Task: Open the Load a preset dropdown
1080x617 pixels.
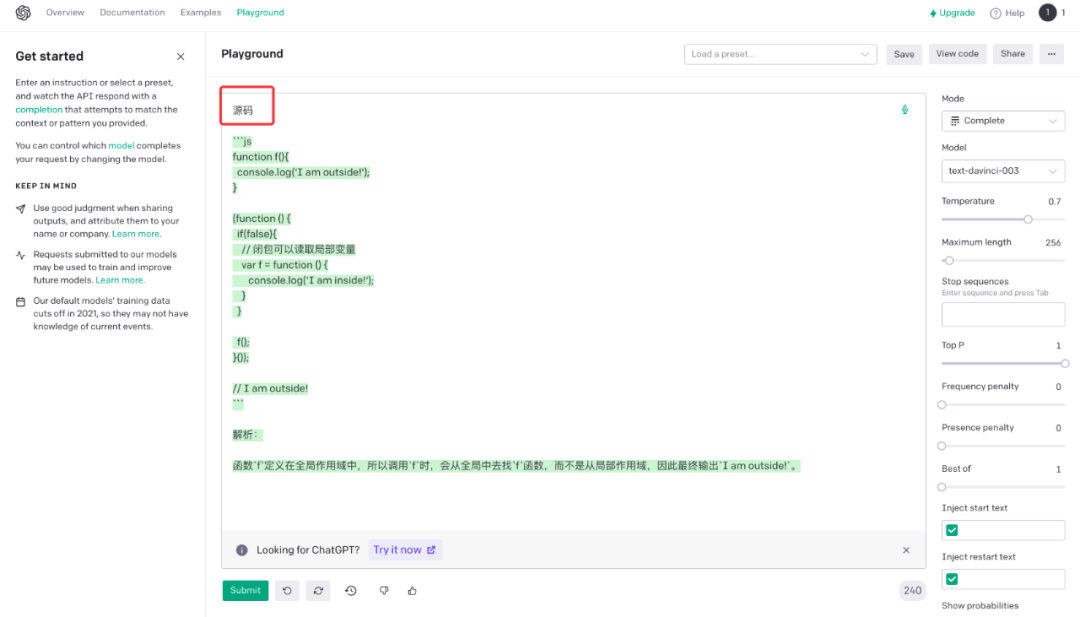Action: tap(780, 54)
